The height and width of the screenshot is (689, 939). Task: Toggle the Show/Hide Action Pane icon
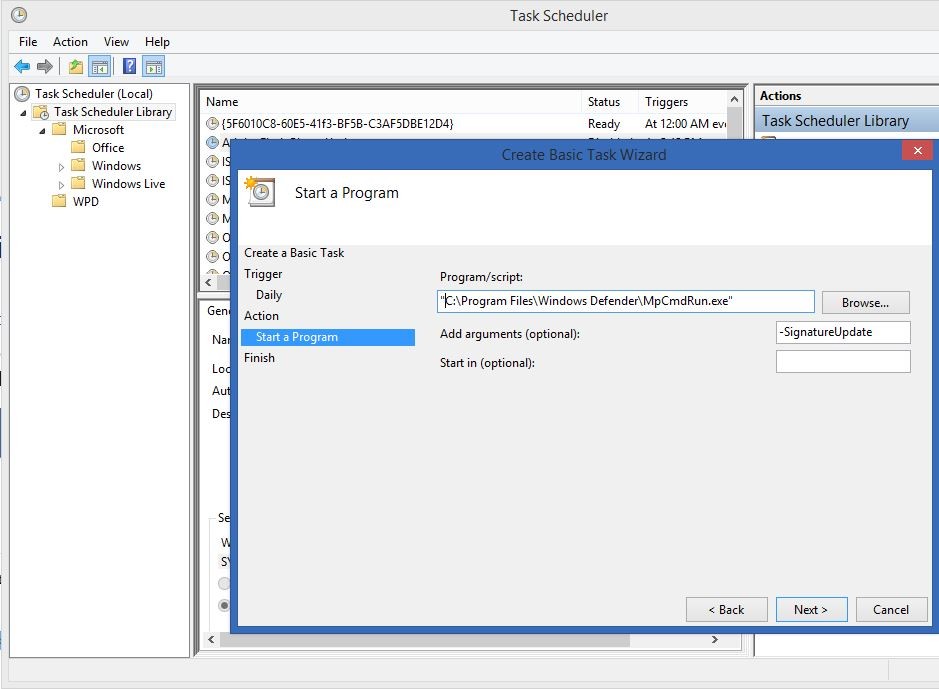click(x=153, y=67)
